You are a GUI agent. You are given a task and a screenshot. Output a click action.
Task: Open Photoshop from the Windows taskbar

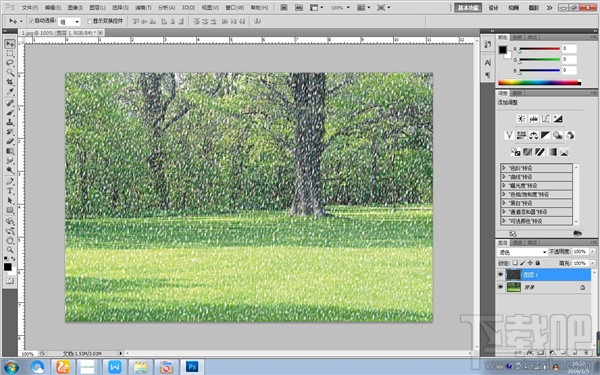(x=192, y=367)
